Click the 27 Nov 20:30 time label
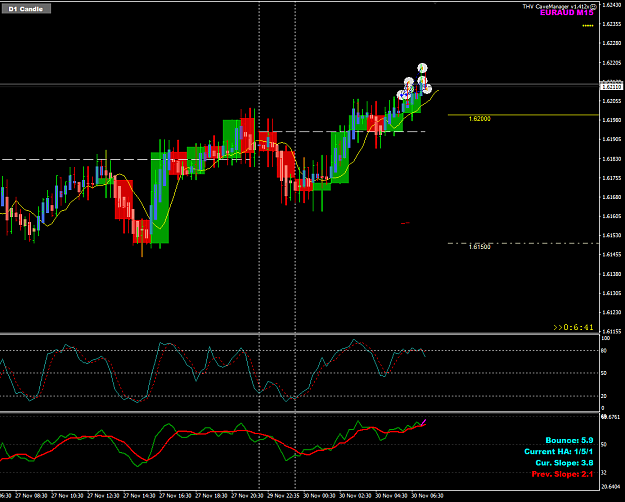Image resolution: width=625 pixels, height=502 pixels. [x=247, y=496]
